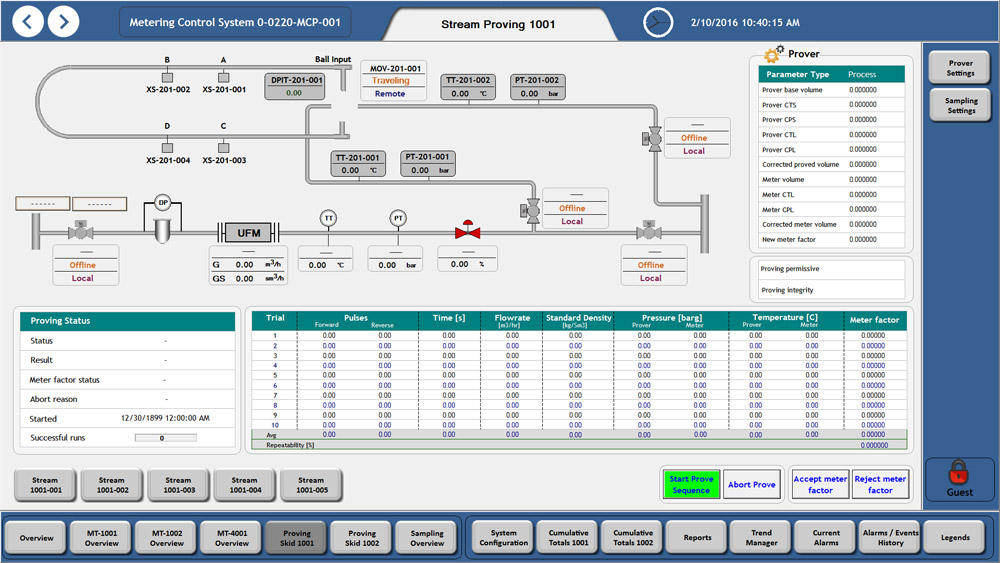Click the clock icon in the header
Screen dimensions: 1000x563
coord(658,23)
